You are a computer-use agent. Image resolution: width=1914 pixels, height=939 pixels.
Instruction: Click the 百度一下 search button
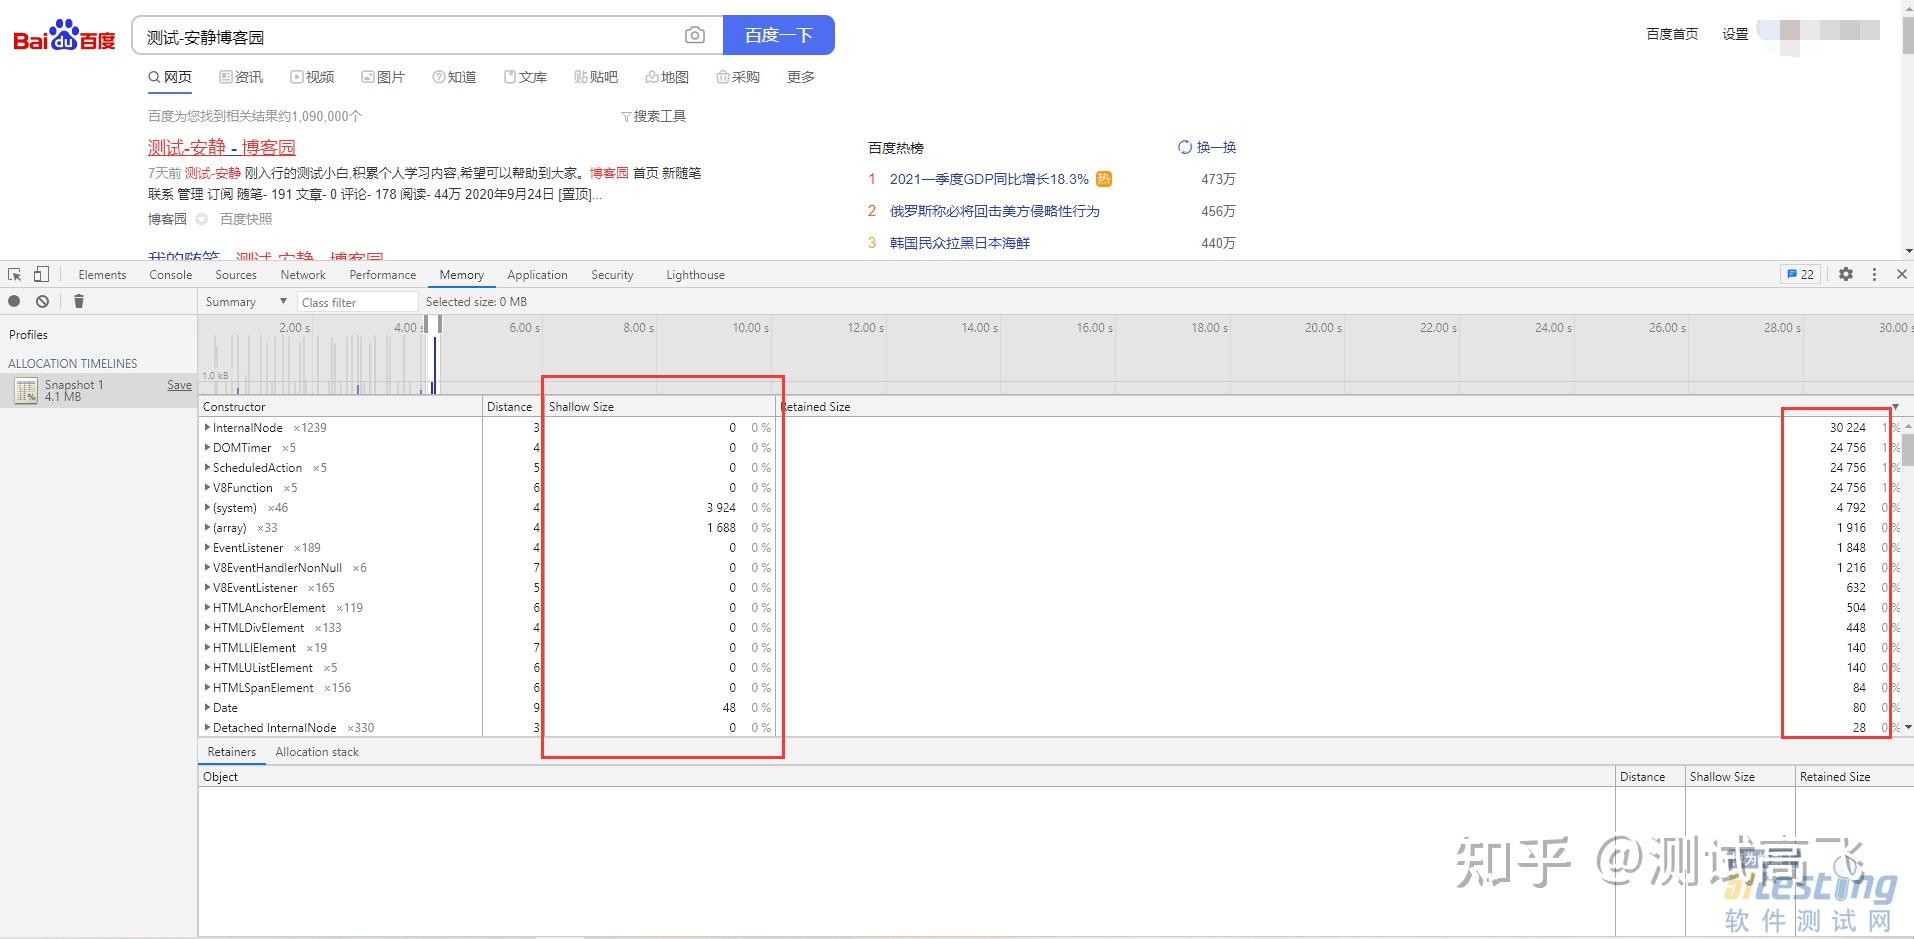tap(779, 34)
